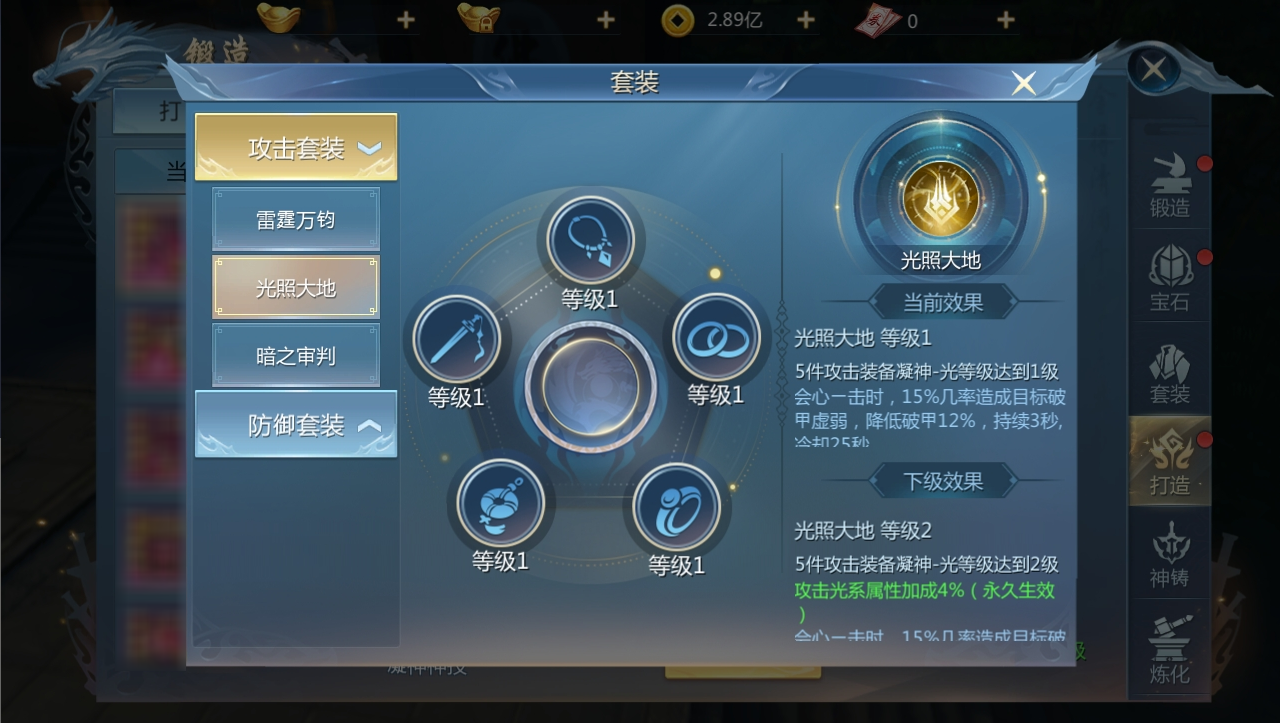
Task: Collapse the 攻击套装 category
Action: (x=296, y=147)
